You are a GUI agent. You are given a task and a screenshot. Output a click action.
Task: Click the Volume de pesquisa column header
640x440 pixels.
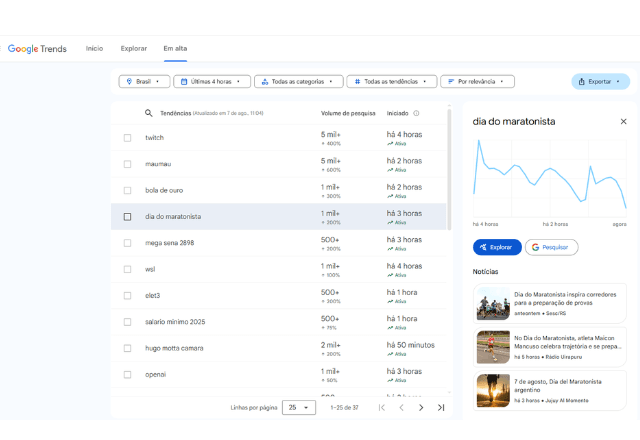pyautogui.click(x=348, y=113)
